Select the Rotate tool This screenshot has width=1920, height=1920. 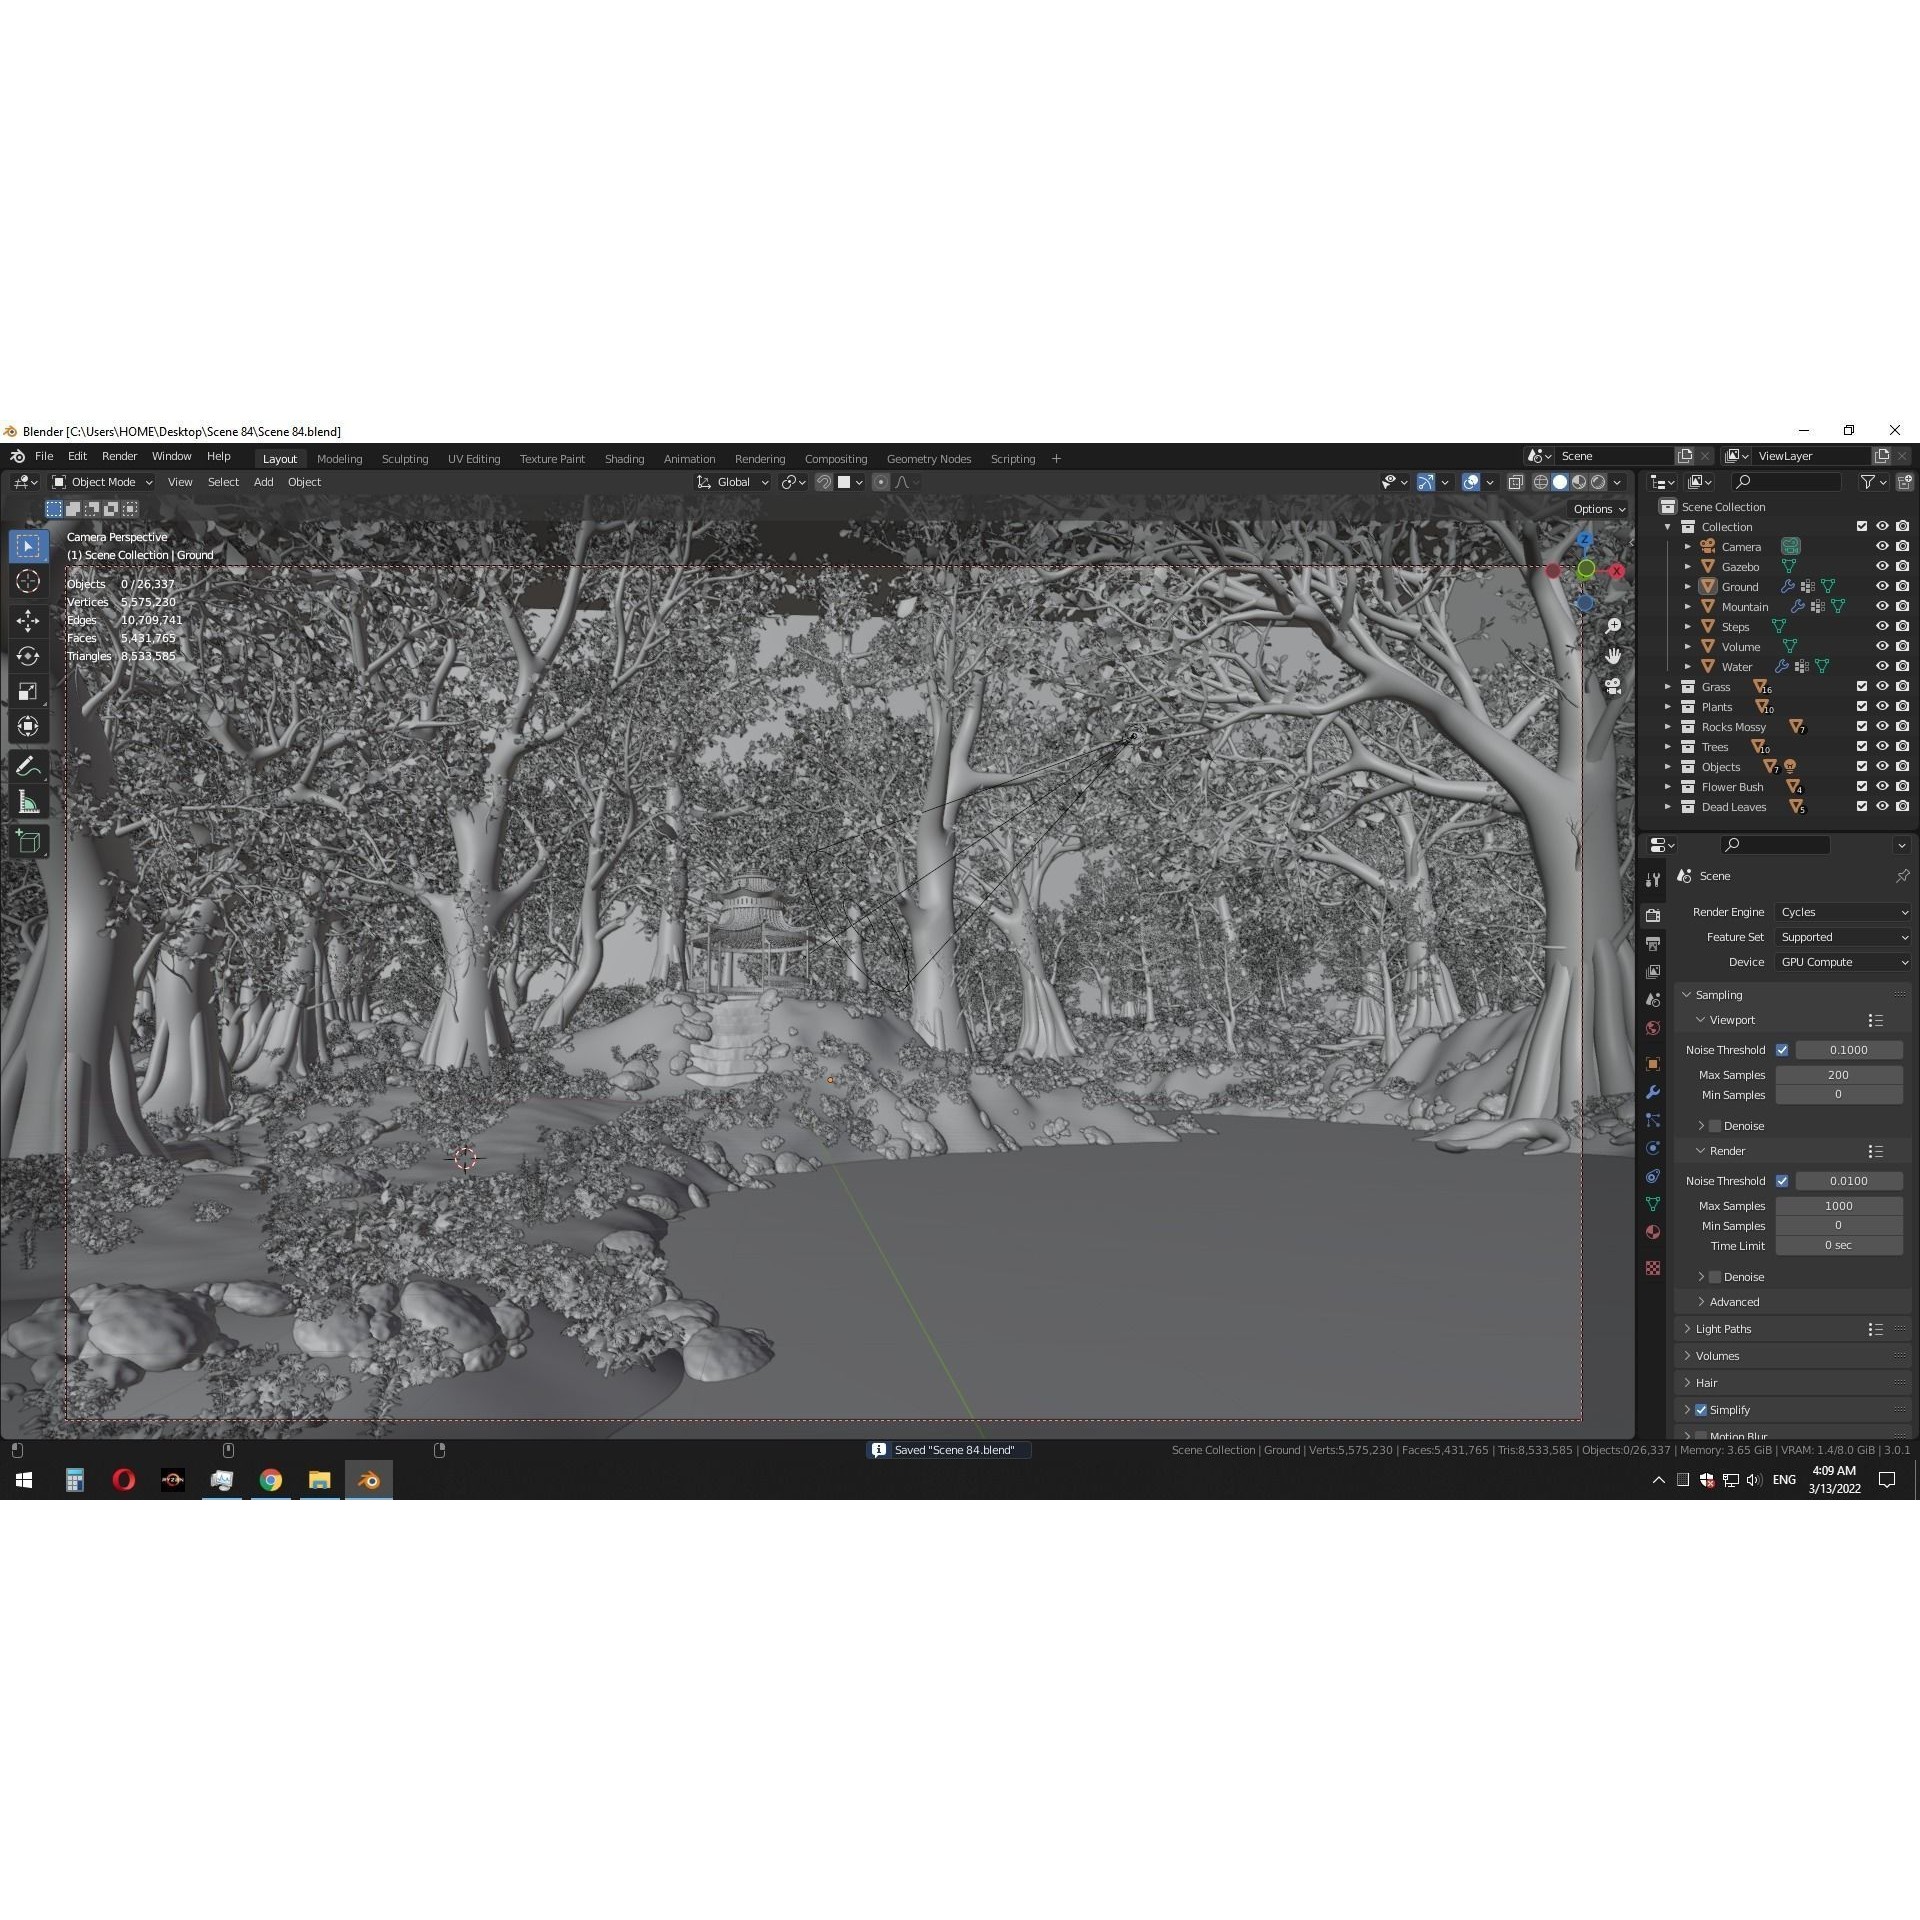[x=28, y=656]
